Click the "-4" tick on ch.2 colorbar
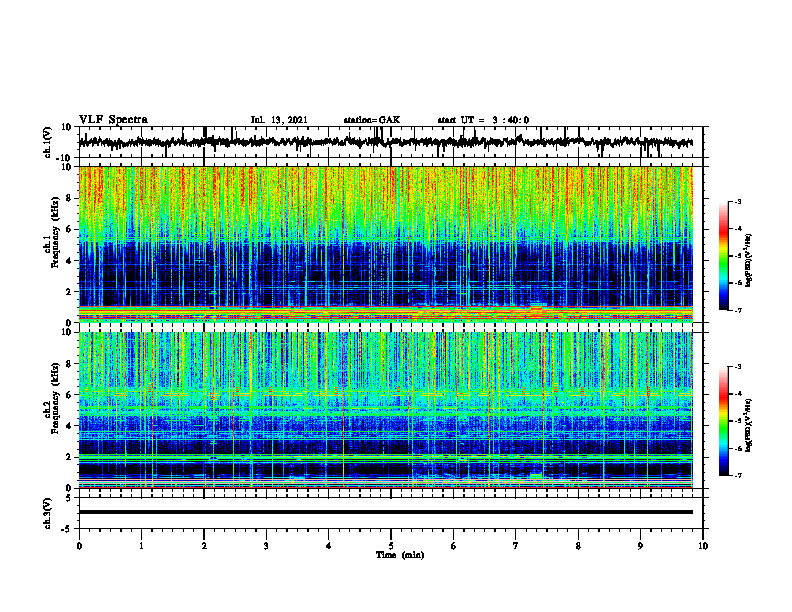The image size is (792, 612). [x=738, y=394]
